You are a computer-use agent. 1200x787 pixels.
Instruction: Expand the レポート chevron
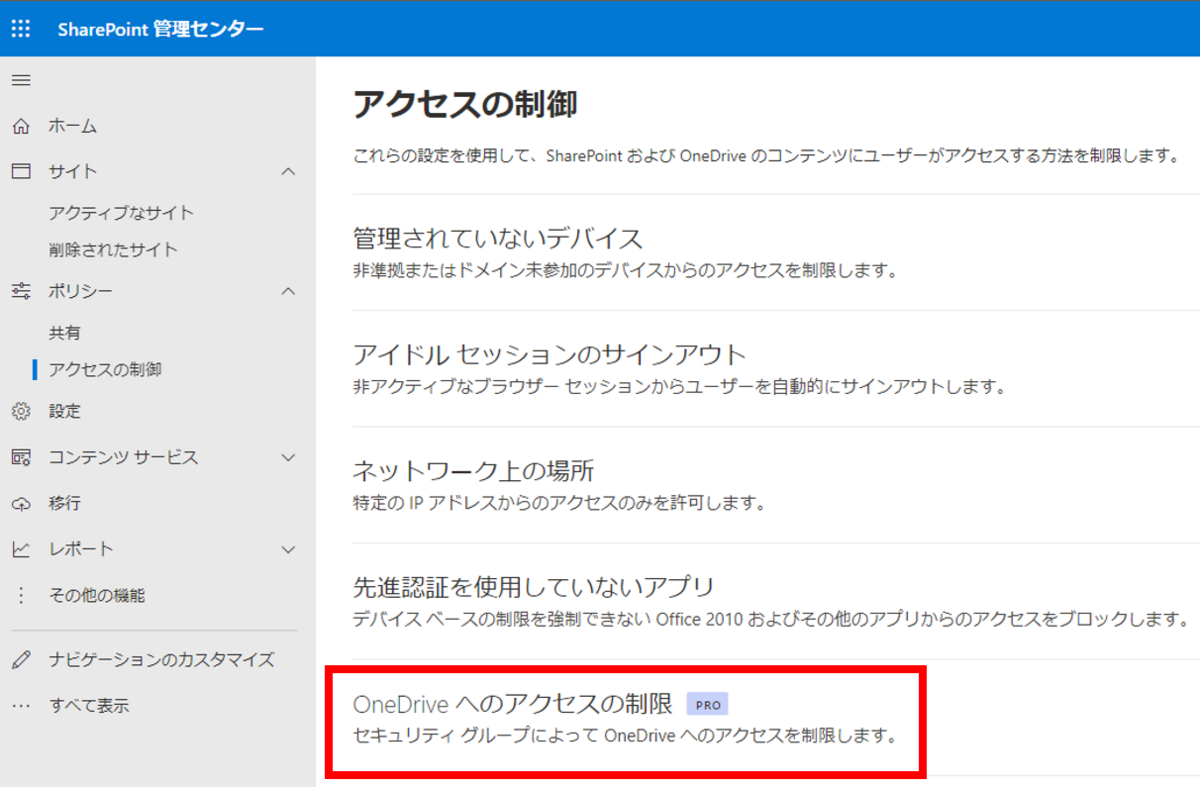coord(288,549)
